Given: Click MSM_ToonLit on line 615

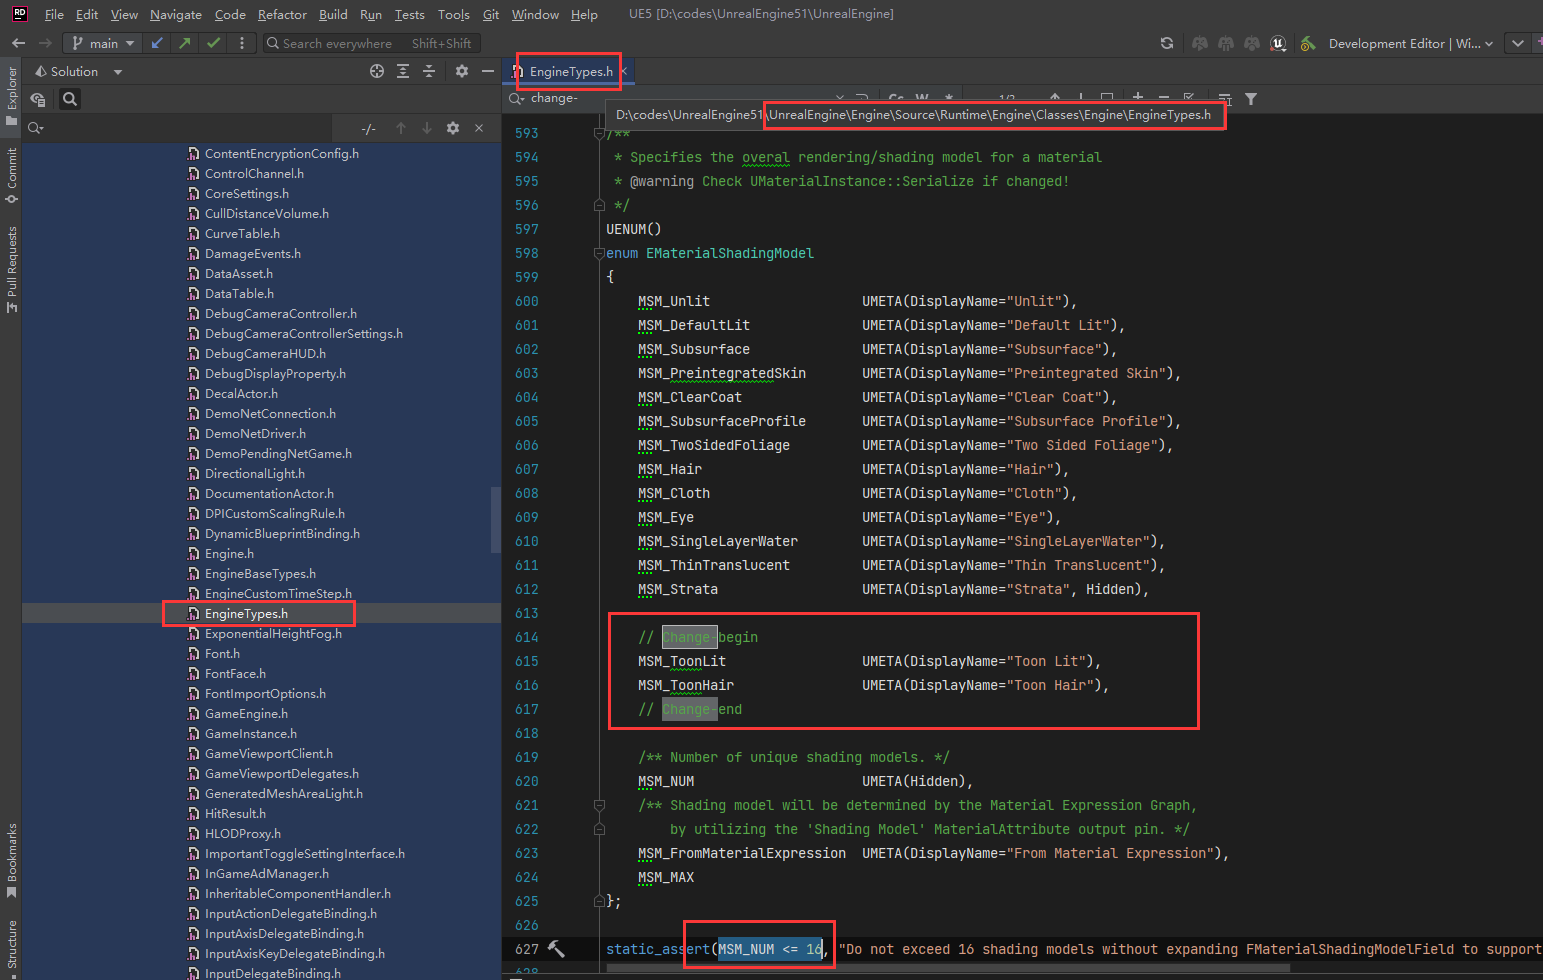Looking at the screenshot, I should click(x=682, y=661).
